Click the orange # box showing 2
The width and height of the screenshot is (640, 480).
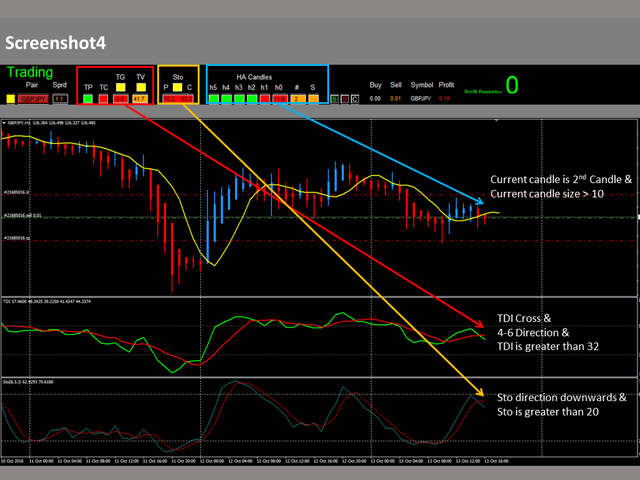(x=298, y=99)
